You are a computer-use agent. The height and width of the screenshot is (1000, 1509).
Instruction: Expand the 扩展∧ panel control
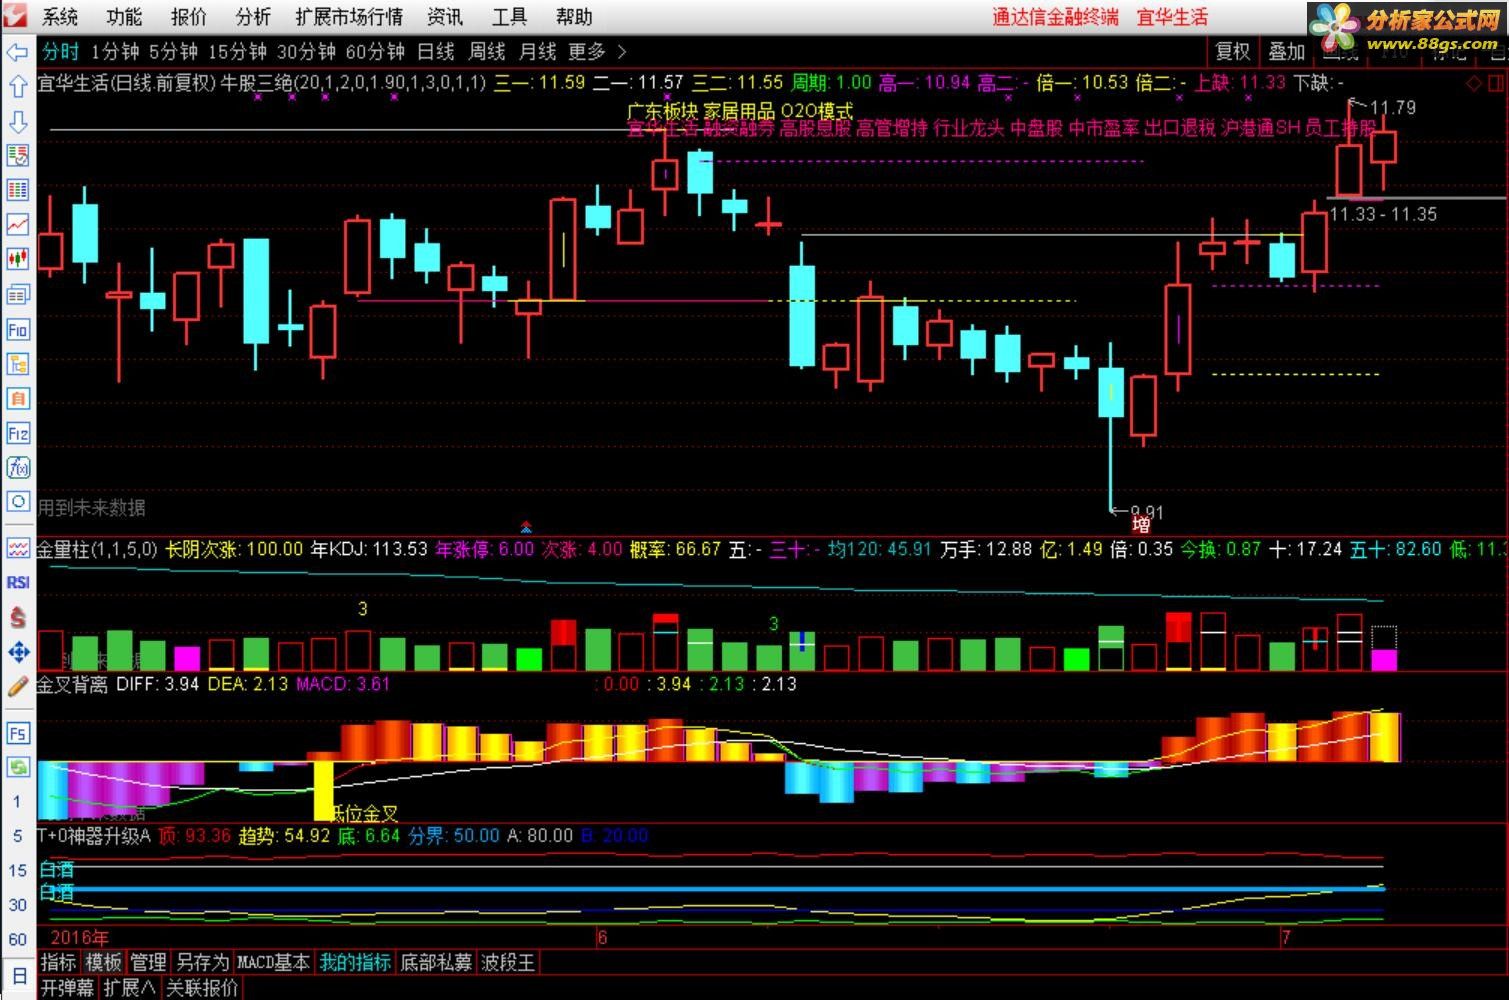click(x=130, y=988)
